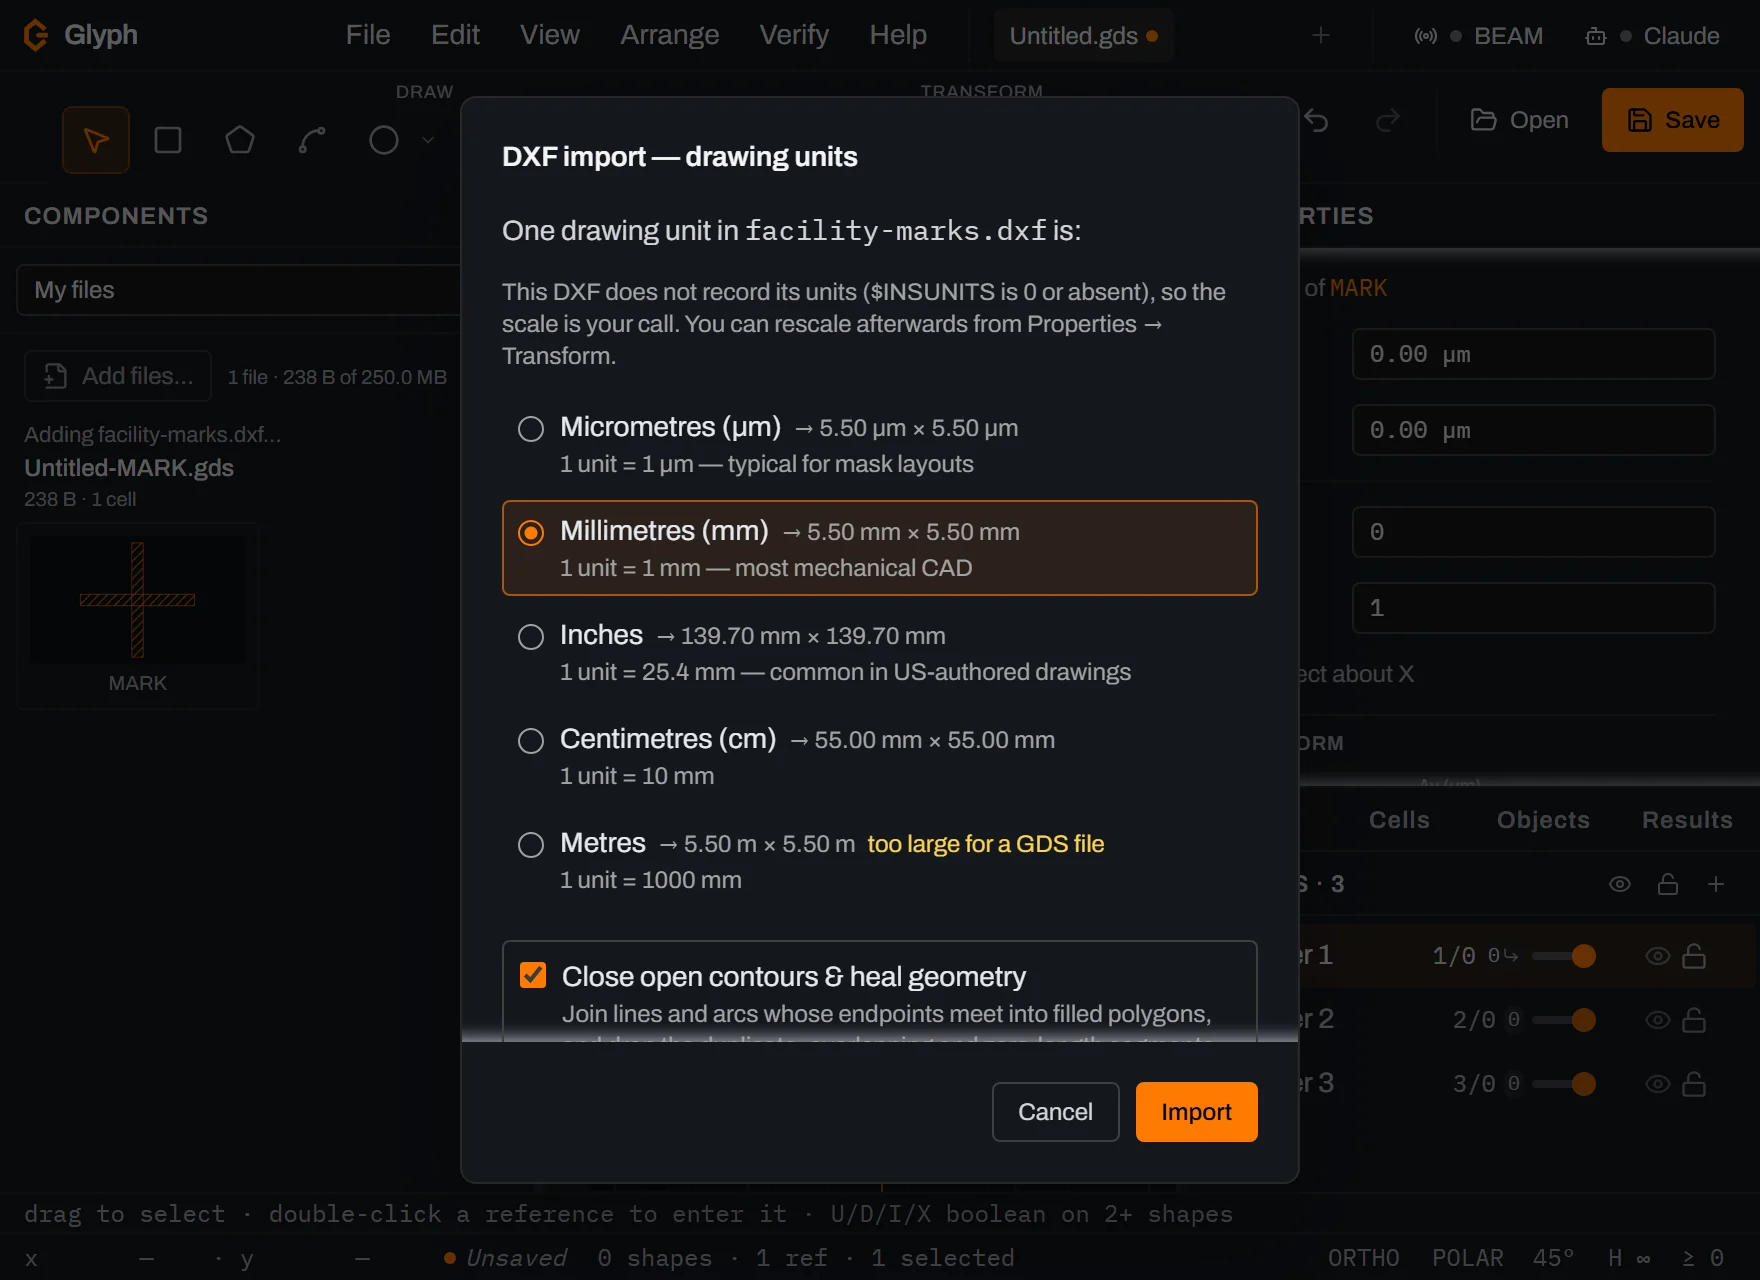Adjust the layer 3 opacity slider

point(1564,1084)
